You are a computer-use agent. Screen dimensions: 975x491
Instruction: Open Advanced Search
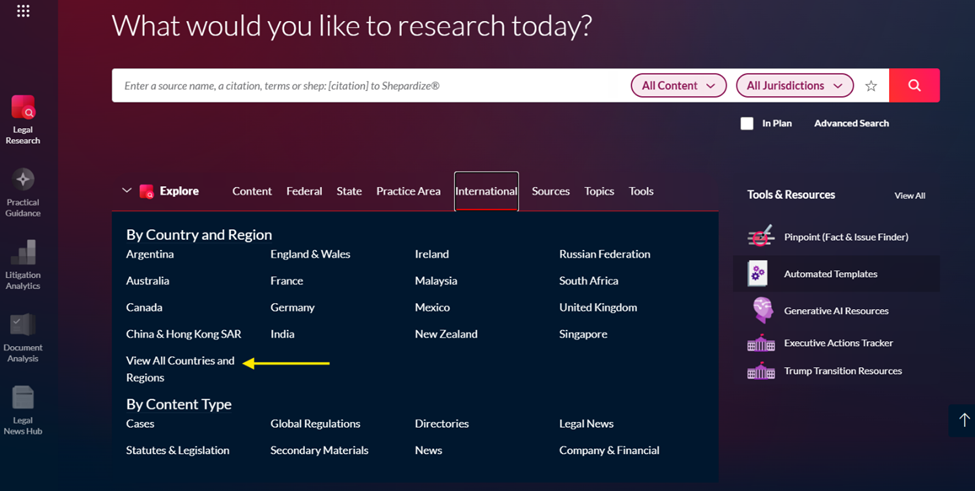point(851,123)
